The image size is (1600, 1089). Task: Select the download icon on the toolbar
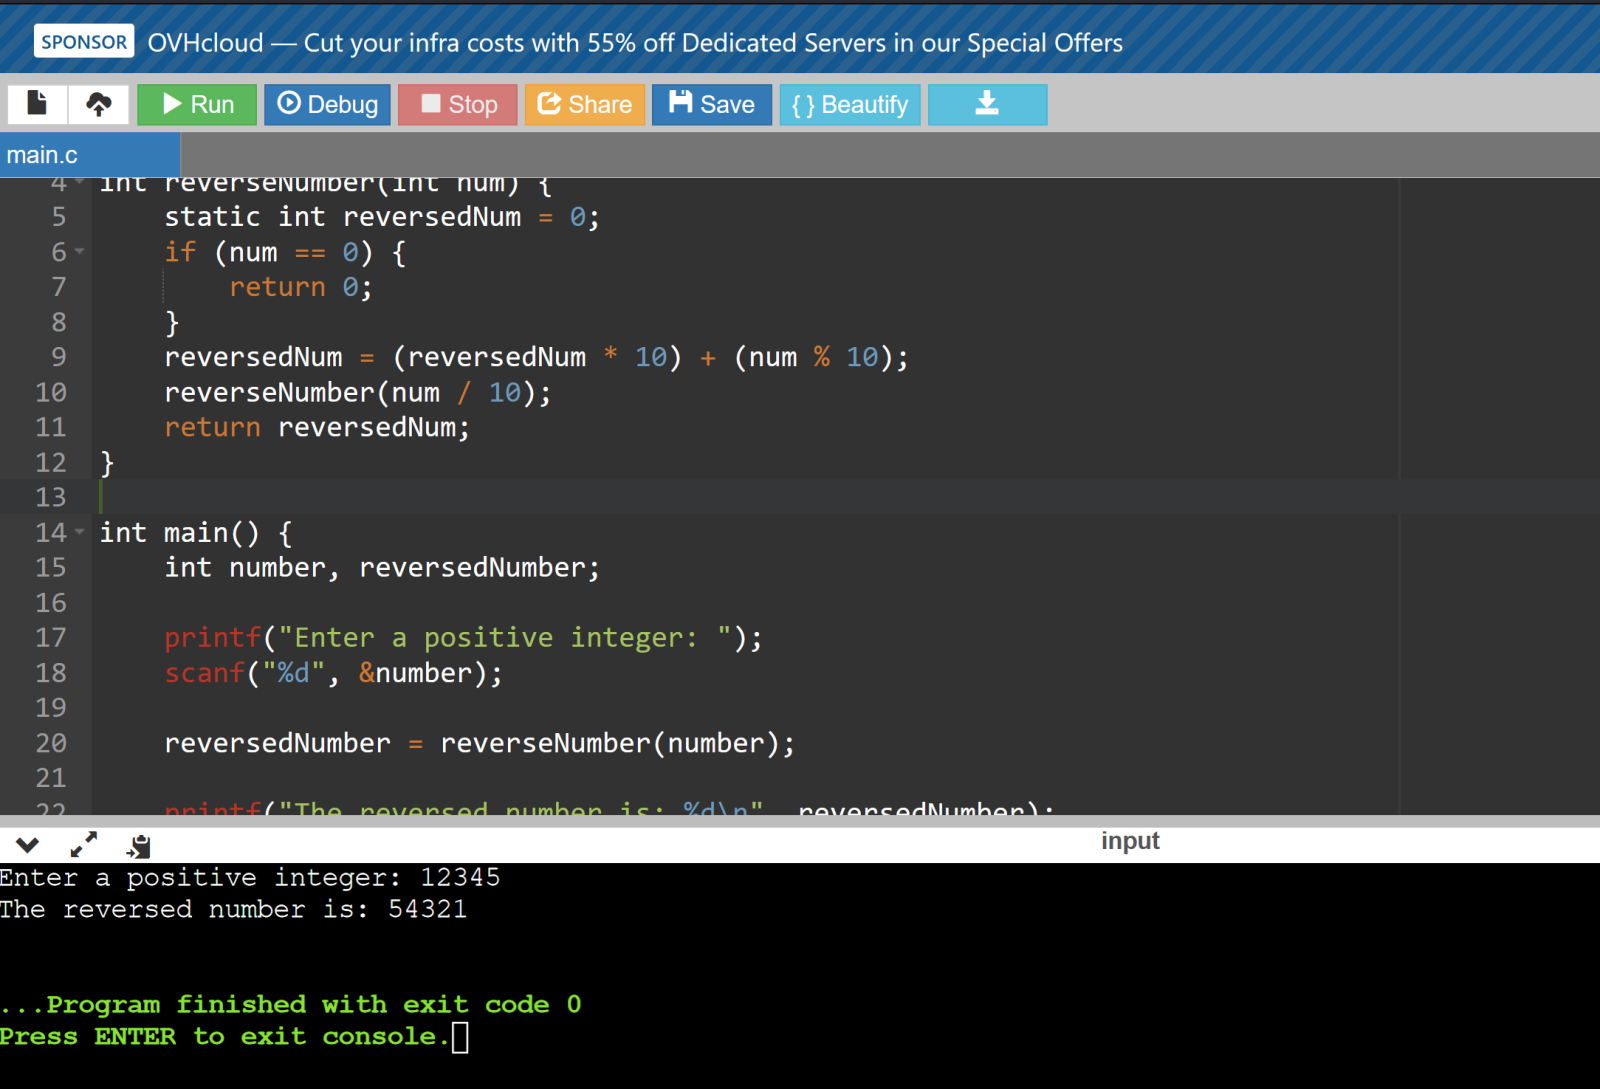(987, 104)
